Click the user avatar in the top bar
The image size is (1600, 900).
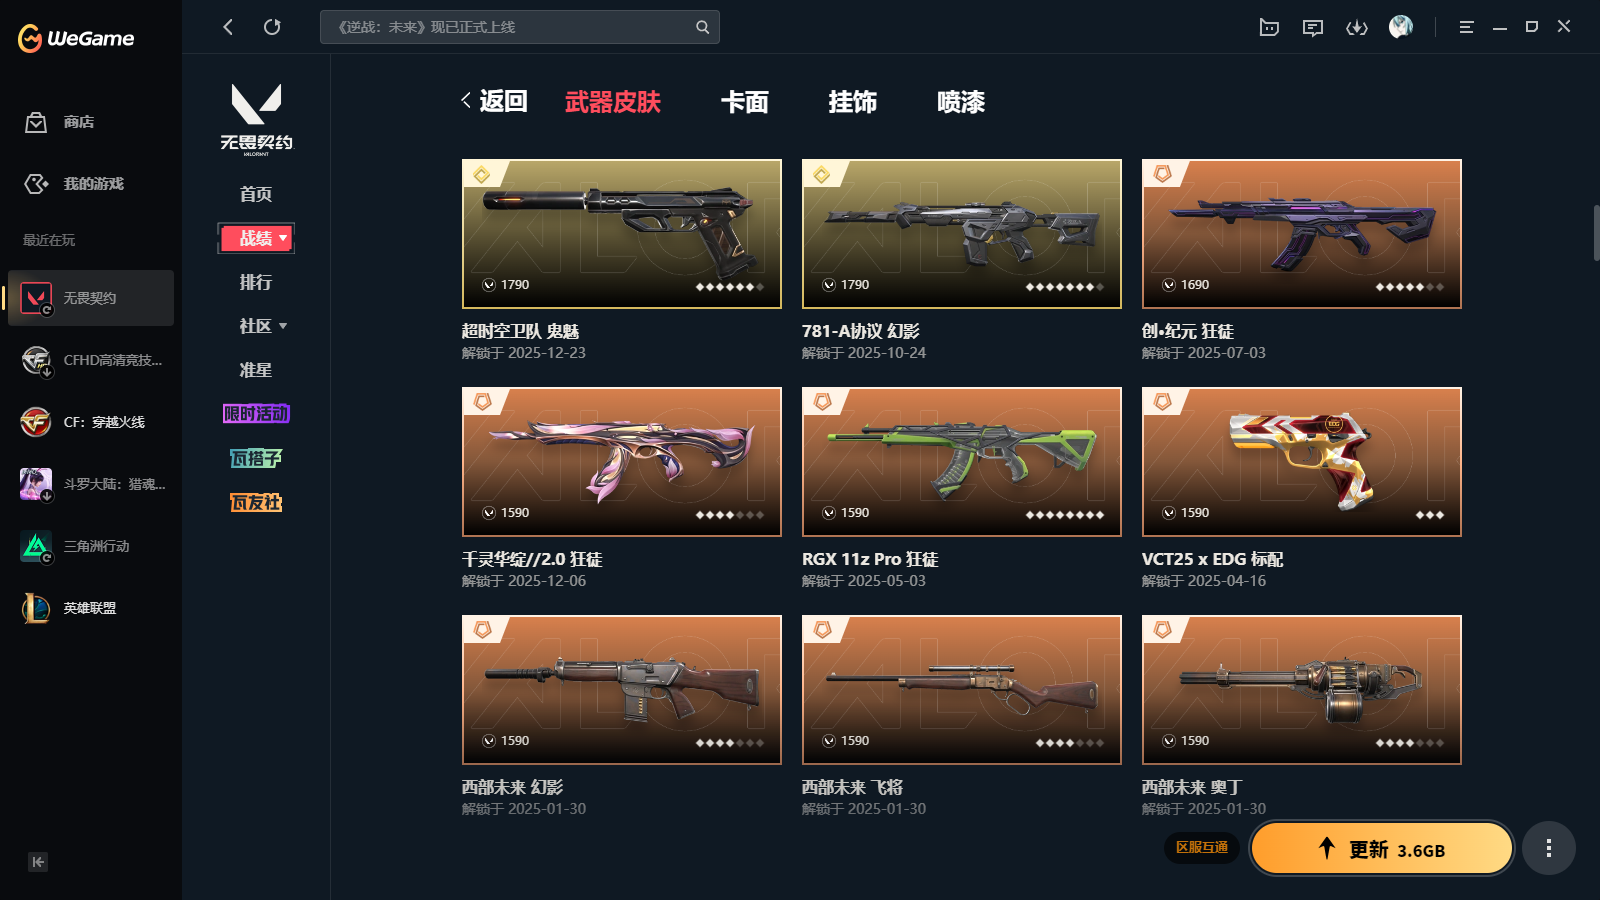(x=1401, y=27)
